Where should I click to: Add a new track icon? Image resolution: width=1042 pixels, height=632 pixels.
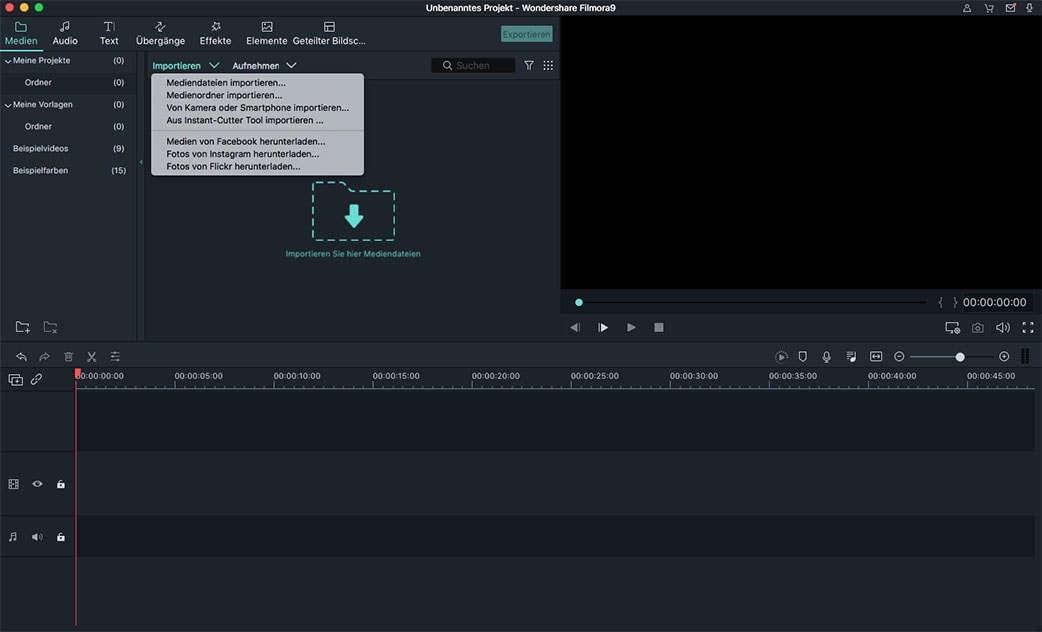click(x=15, y=379)
